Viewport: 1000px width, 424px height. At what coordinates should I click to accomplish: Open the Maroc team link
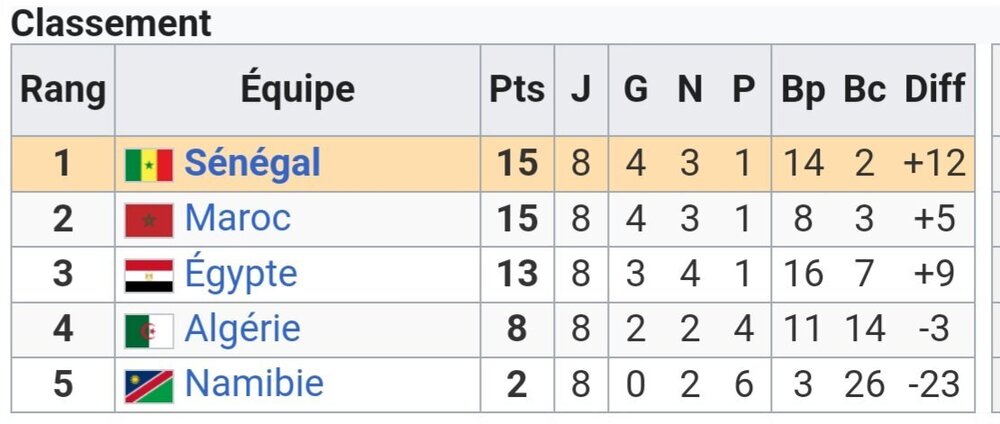[x=238, y=218]
